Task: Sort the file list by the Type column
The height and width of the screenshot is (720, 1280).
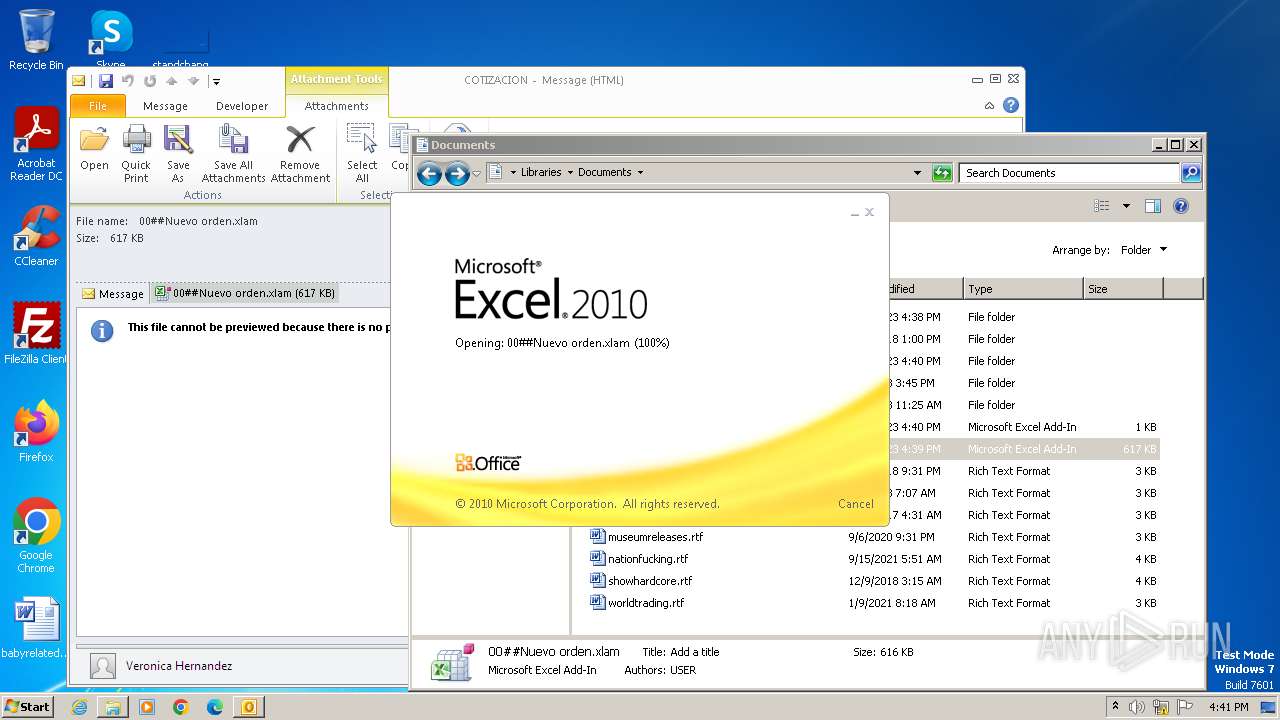Action: 1022,289
